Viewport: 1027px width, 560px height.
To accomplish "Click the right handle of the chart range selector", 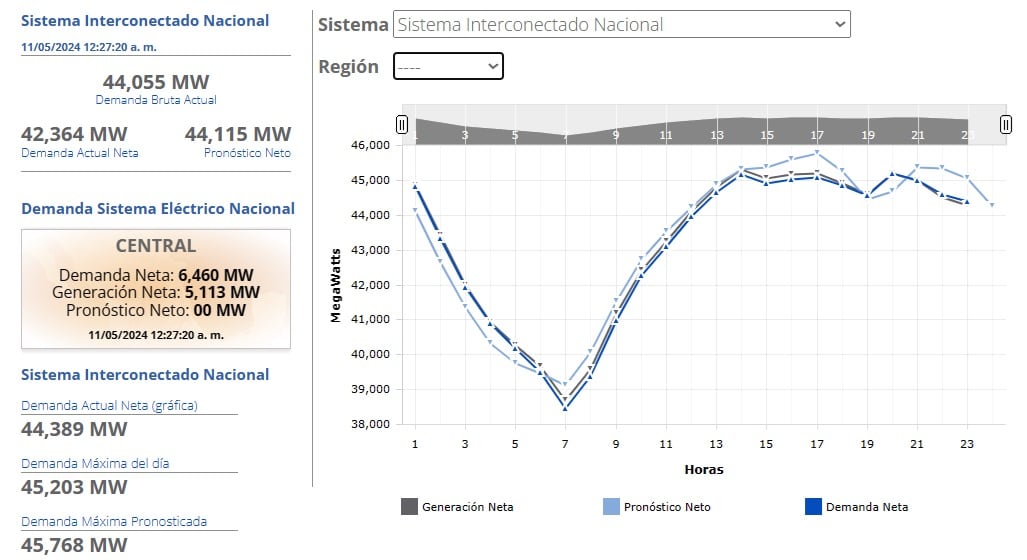I will [x=1006, y=125].
